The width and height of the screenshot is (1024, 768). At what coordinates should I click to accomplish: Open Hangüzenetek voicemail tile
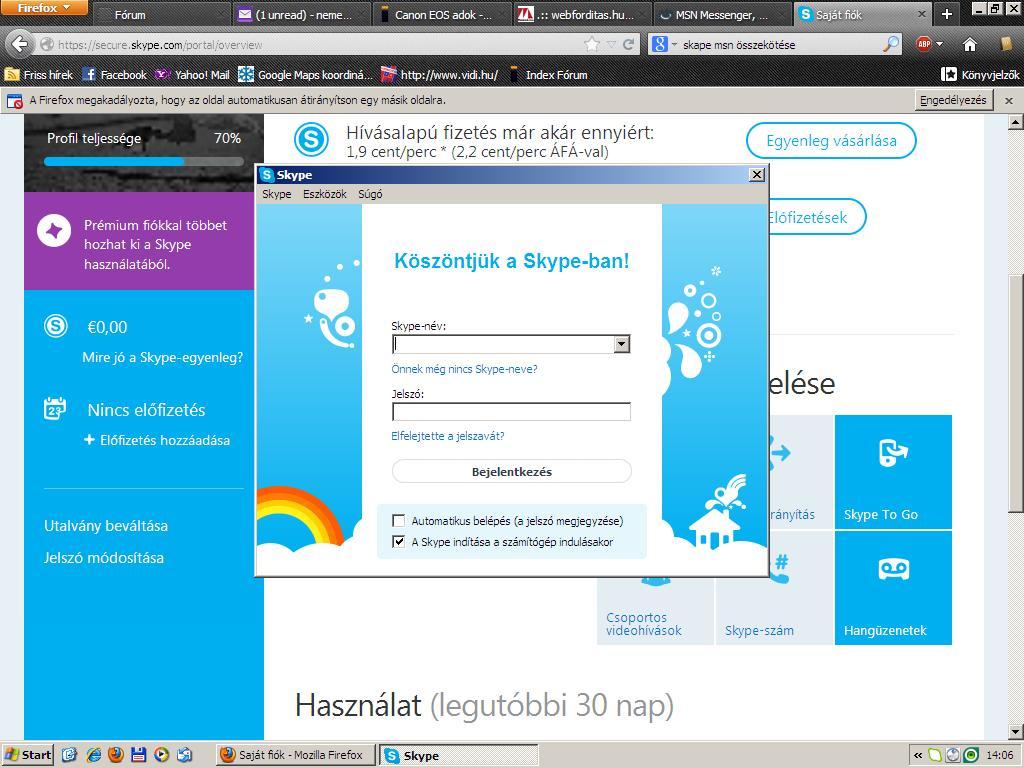[x=893, y=588]
